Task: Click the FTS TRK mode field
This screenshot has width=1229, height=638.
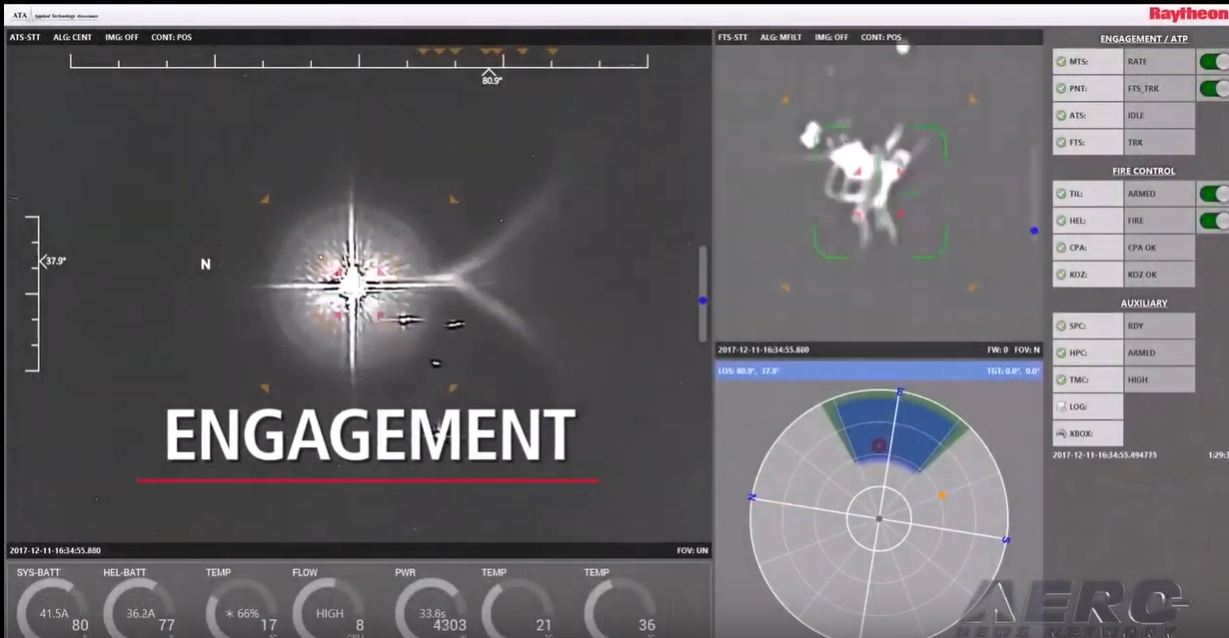Action: click(x=1158, y=143)
